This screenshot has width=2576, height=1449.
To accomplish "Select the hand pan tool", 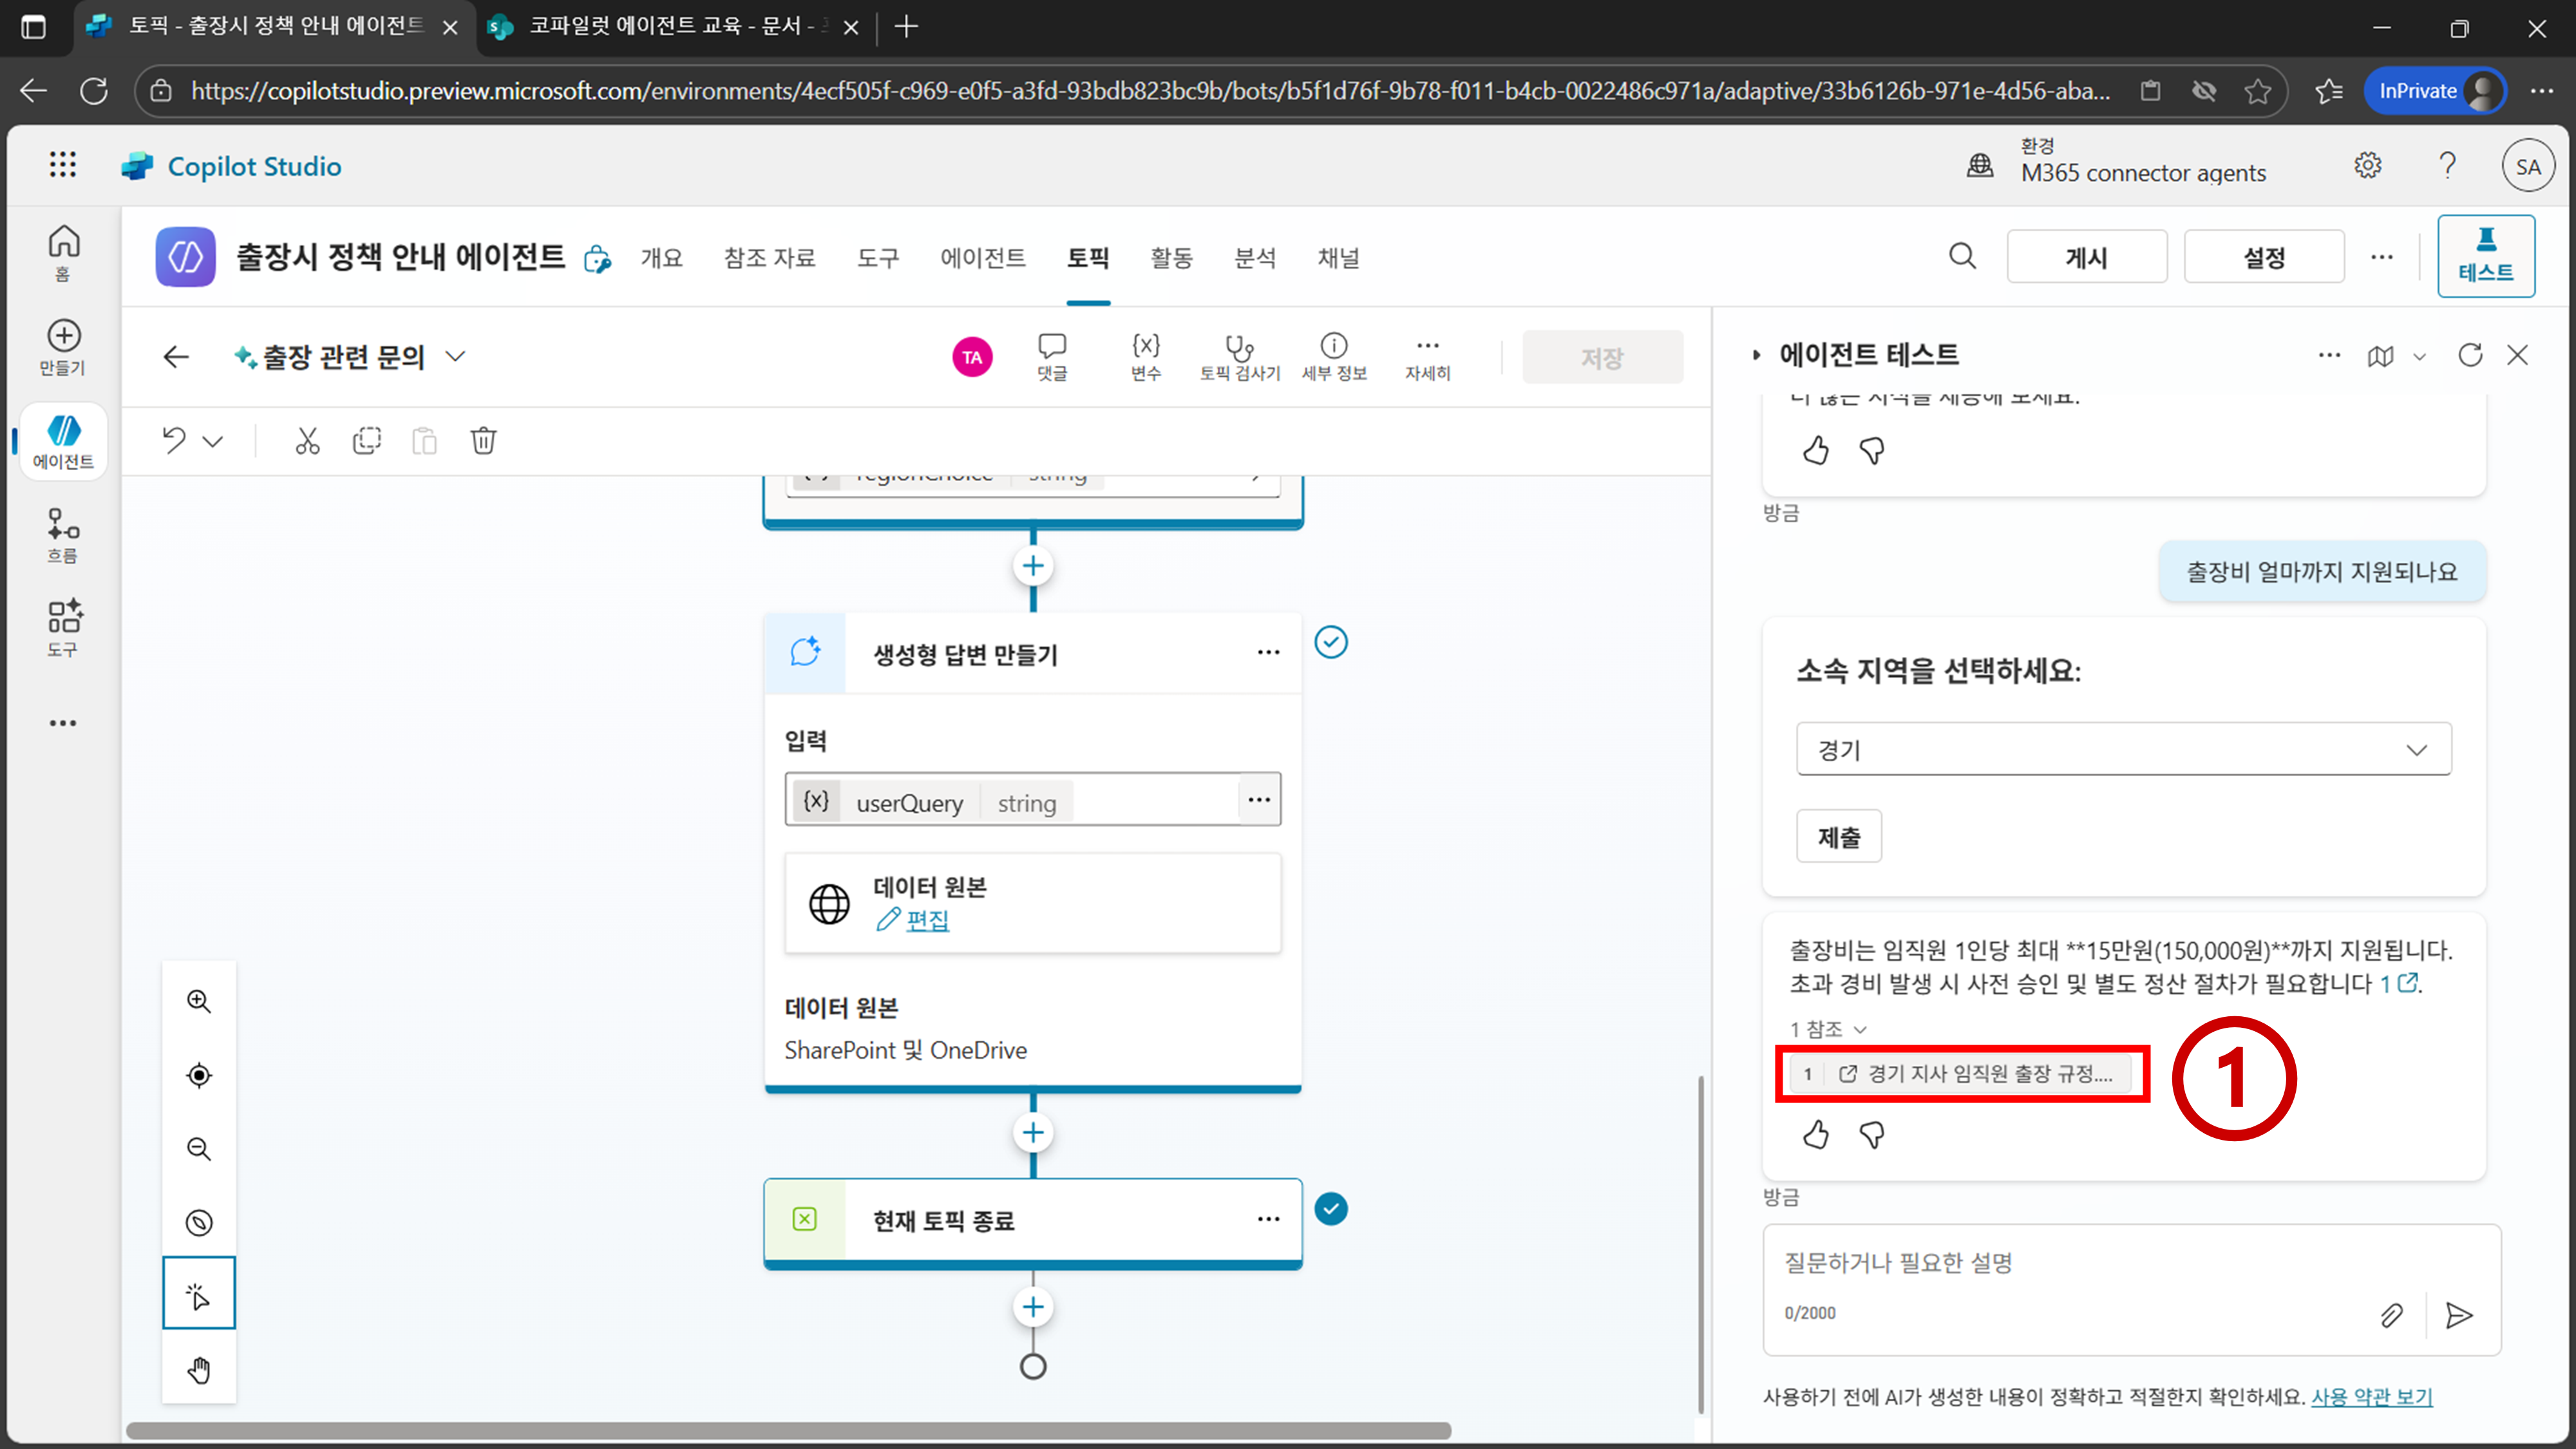I will [x=199, y=1369].
